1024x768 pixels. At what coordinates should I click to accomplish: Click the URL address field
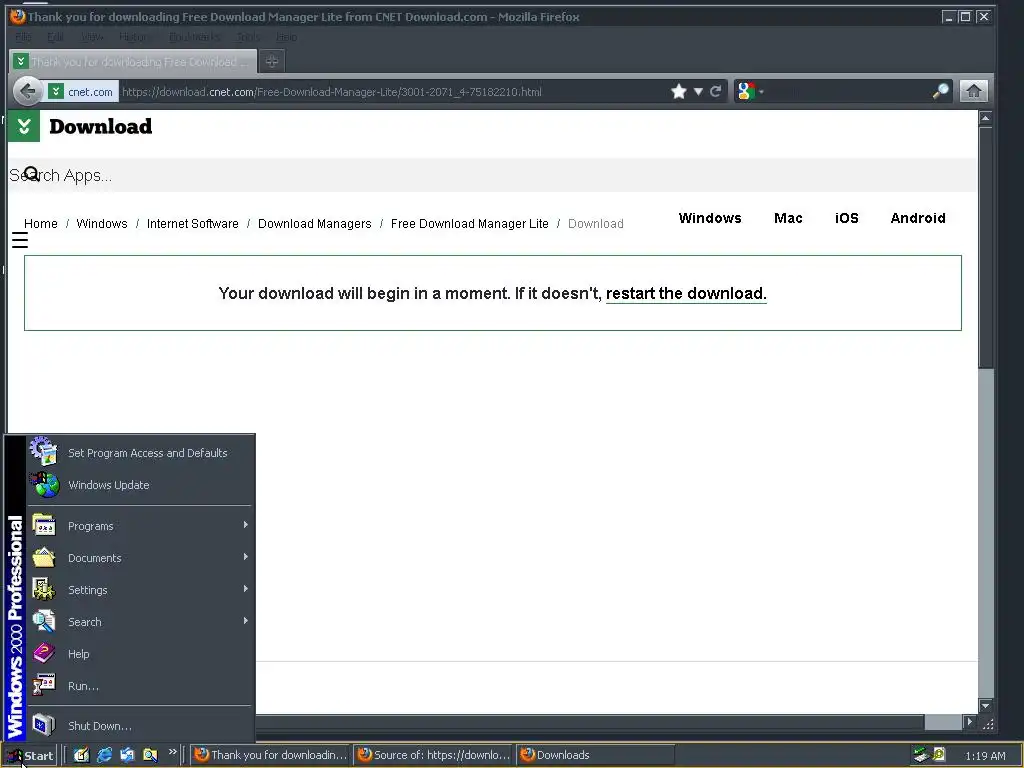392,92
